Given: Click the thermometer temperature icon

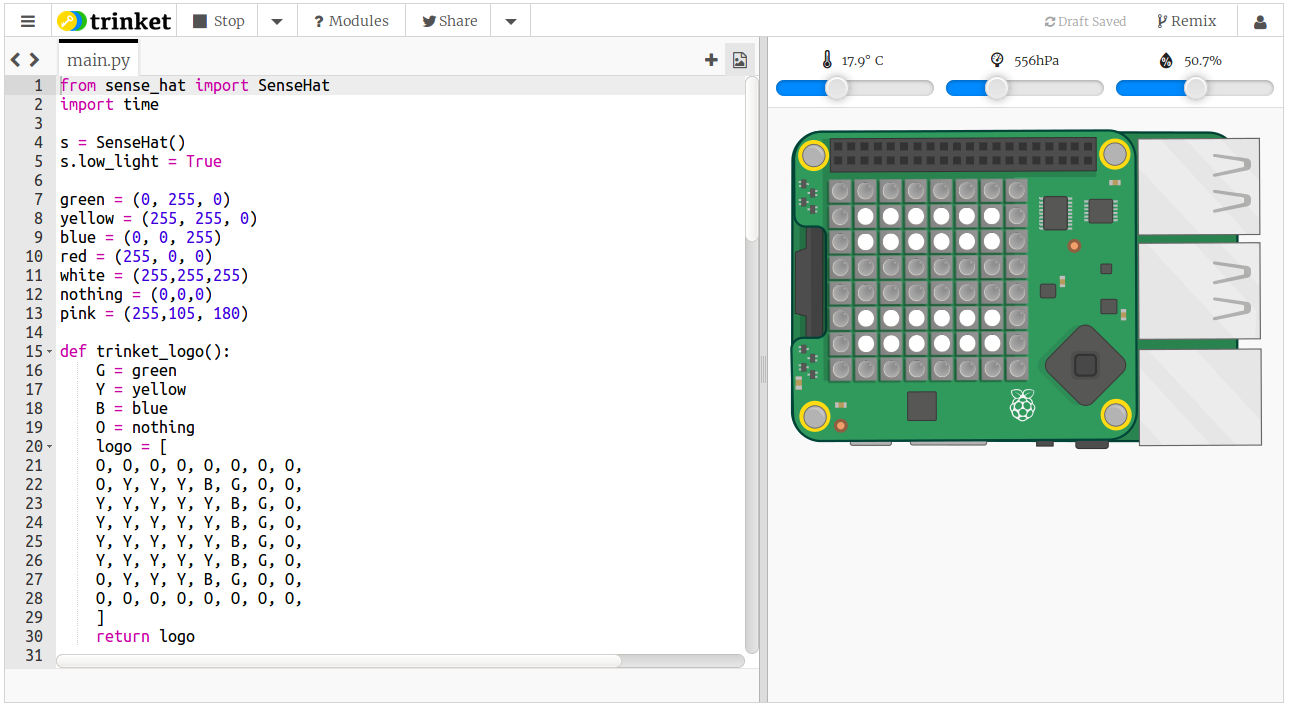Looking at the screenshot, I should click(x=827, y=60).
